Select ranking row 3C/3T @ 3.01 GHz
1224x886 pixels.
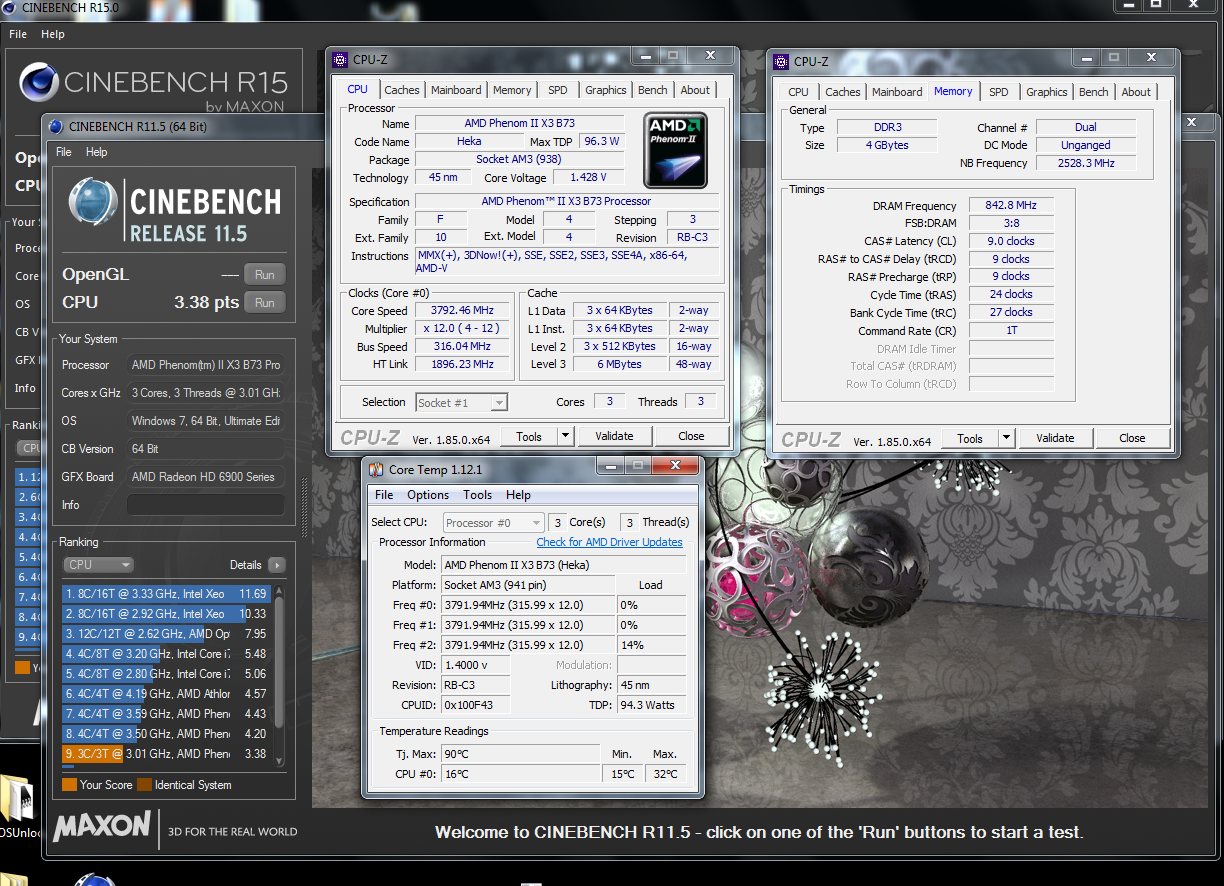pyautogui.click(x=166, y=754)
